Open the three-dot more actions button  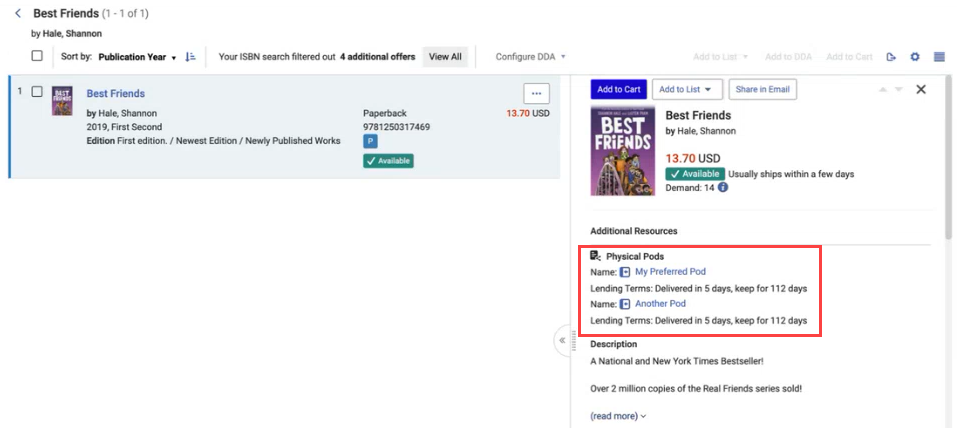(x=536, y=94)
